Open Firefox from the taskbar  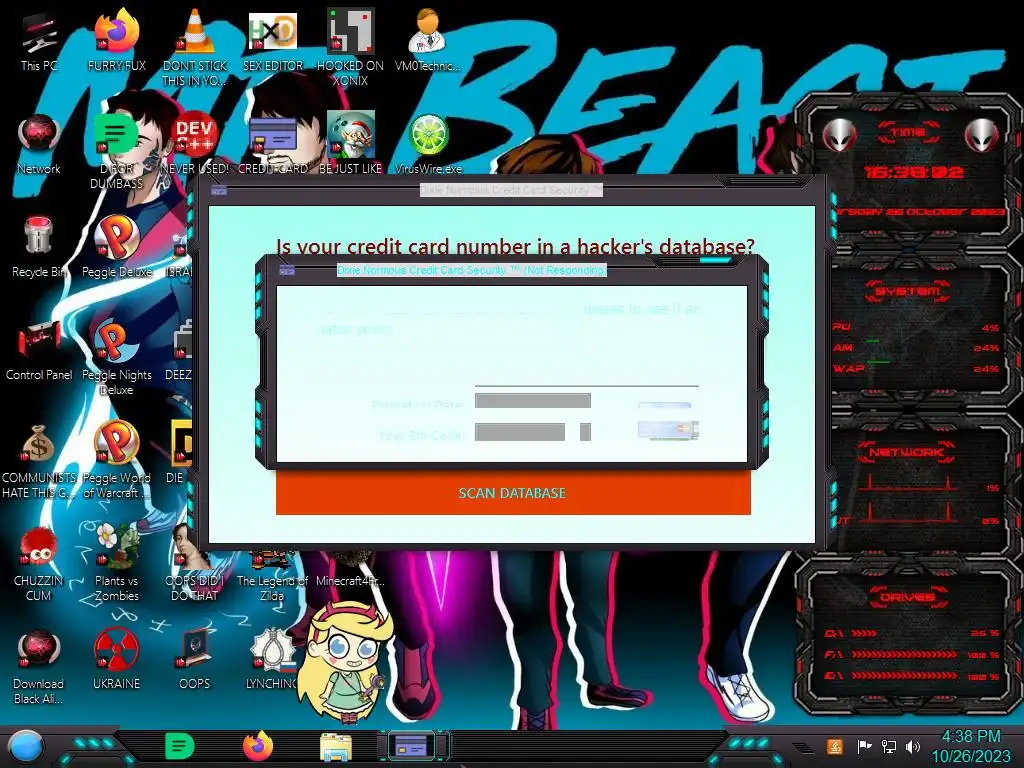[258, 746]
